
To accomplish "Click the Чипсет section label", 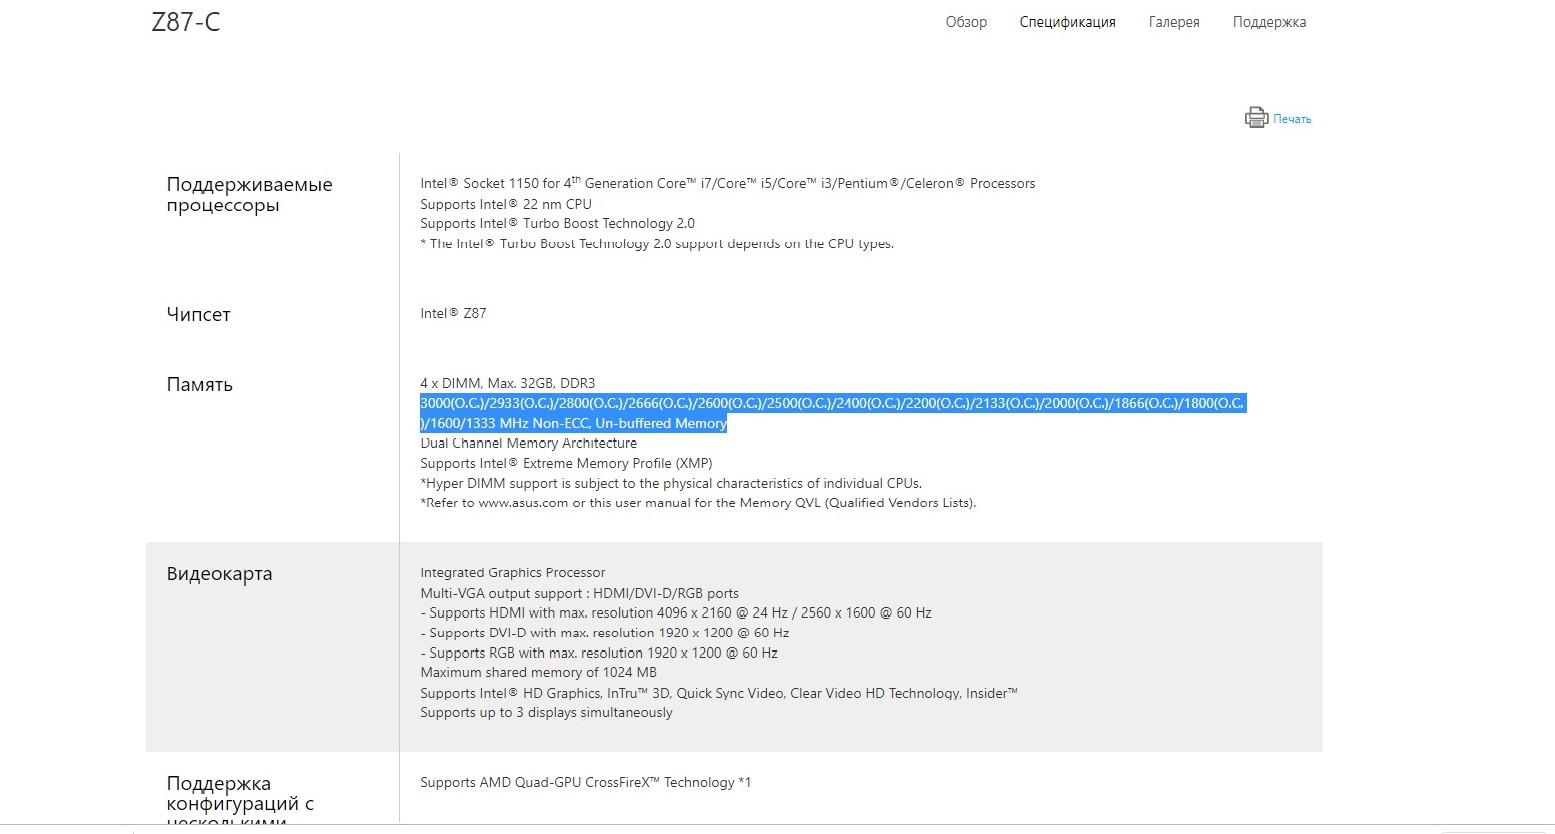I will coord(199,314).
